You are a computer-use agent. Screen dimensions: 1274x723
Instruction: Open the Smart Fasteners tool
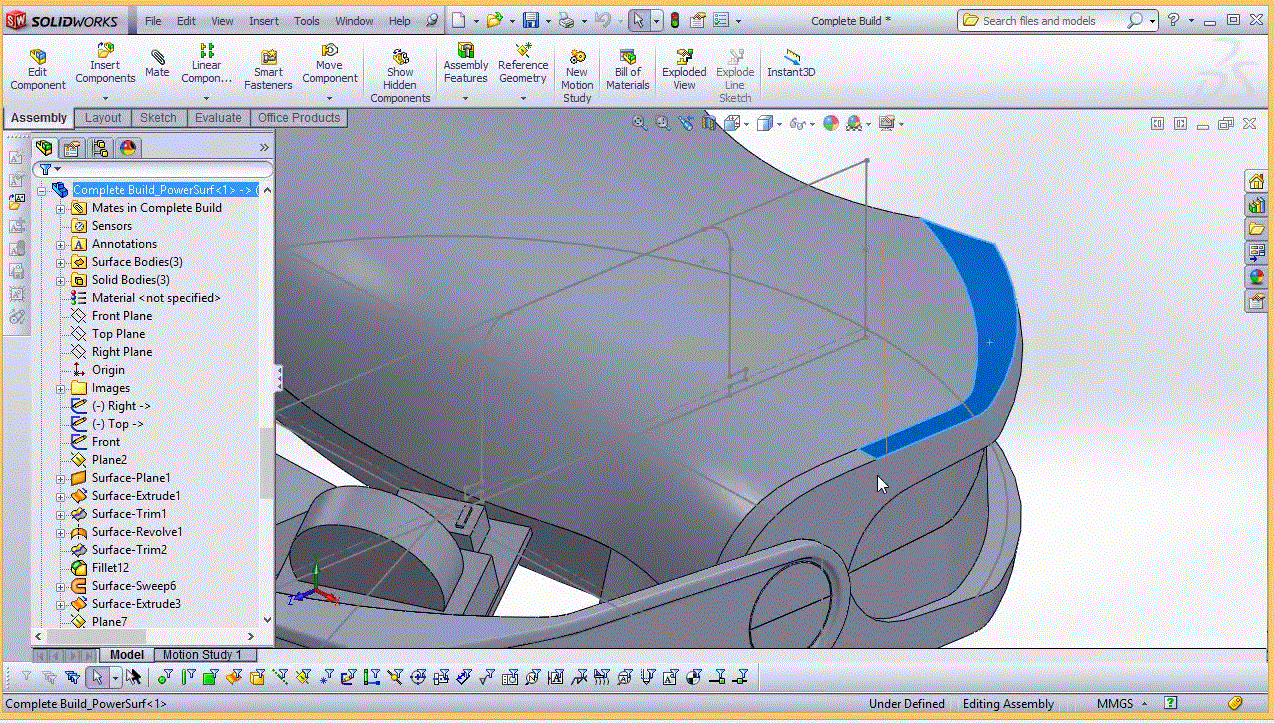(268, 70)
